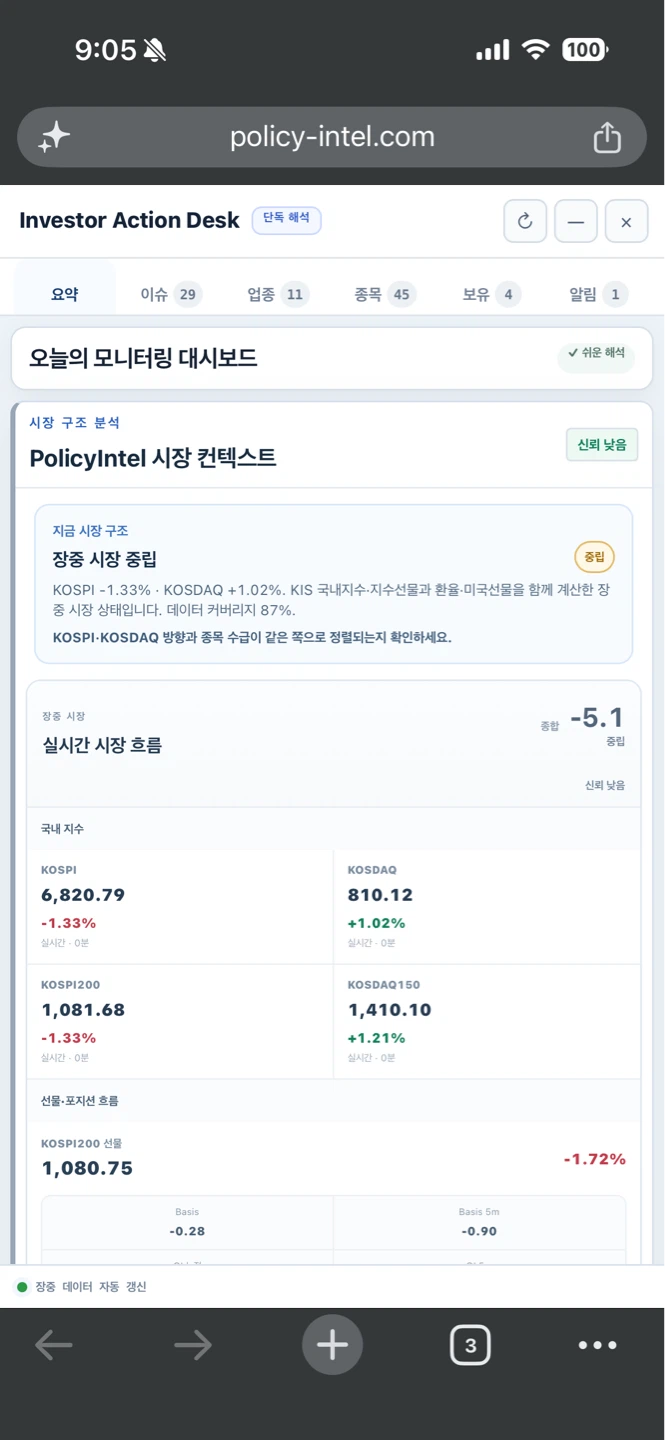Switch to the 이슈 29 tab

pyautogui.click(x=171, y=294)
